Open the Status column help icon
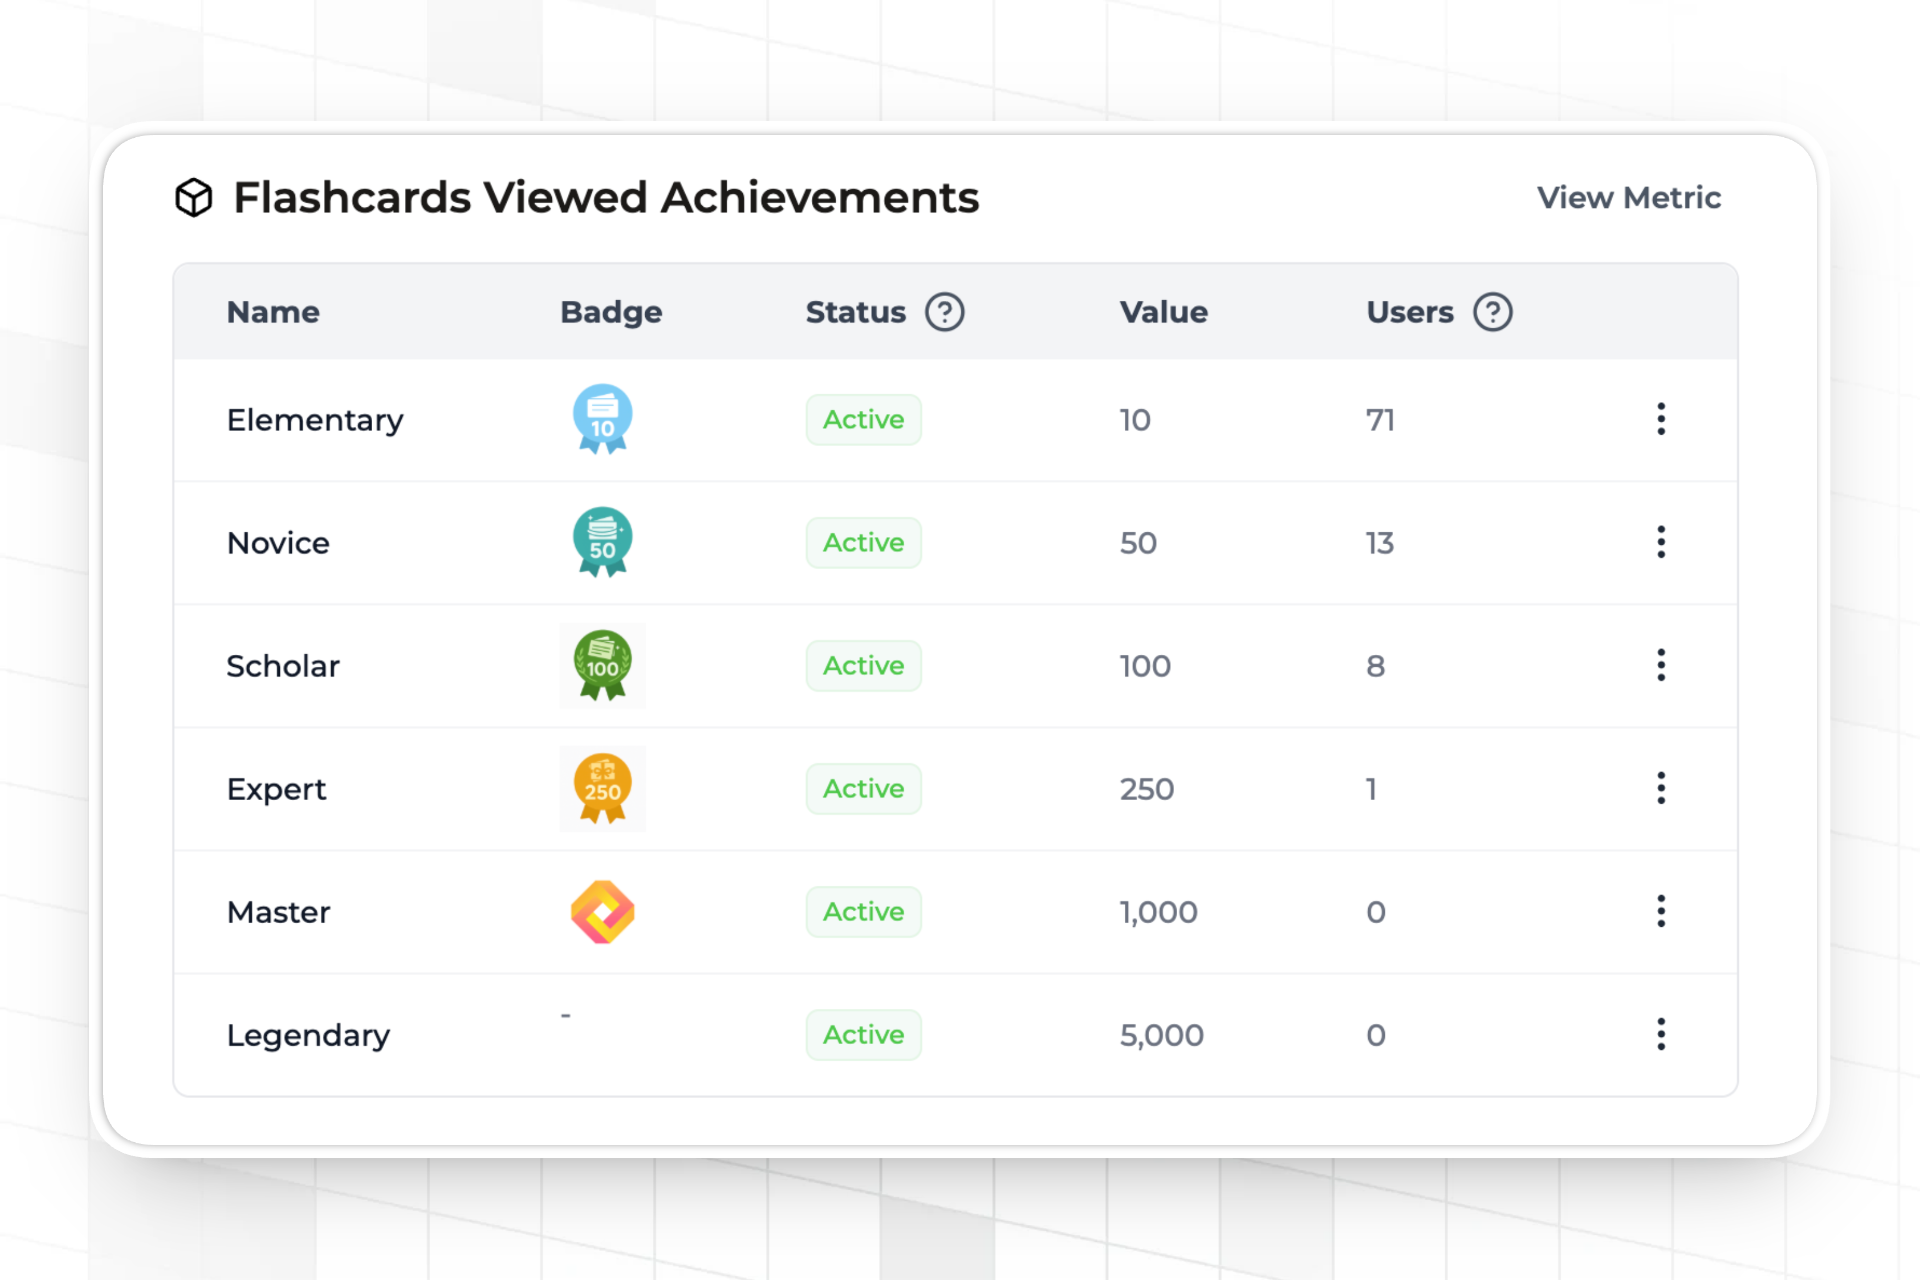The height and width of the screenshot is (1280, 1920). [x=945, y=311]
